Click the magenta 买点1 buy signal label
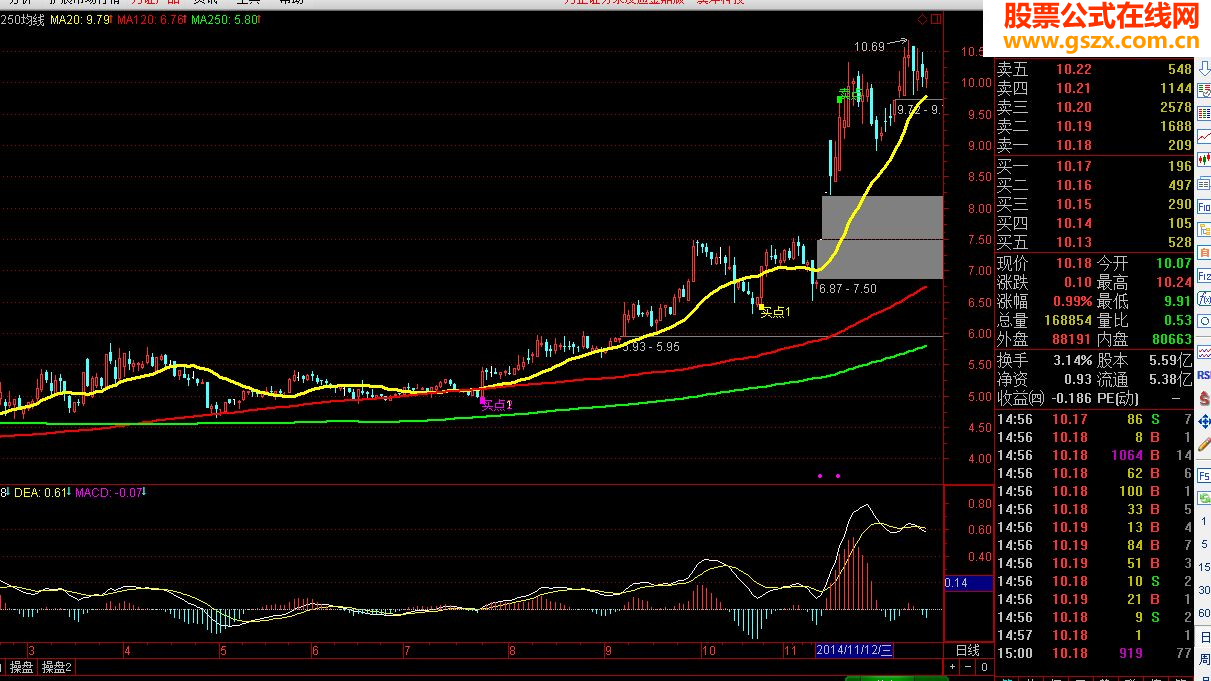1211x681 pixels. pos(496,405)
